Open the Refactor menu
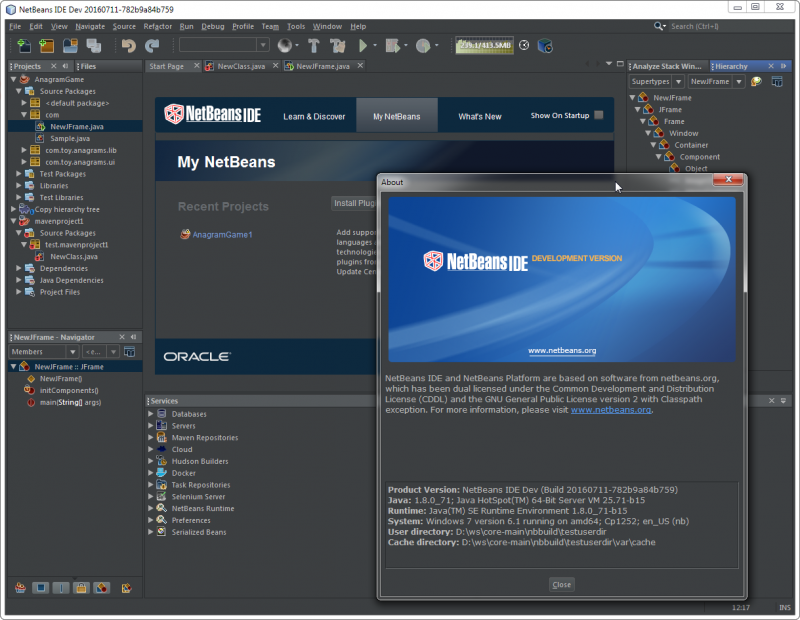This screenshot has height=620, width=800. coord(157,26)
